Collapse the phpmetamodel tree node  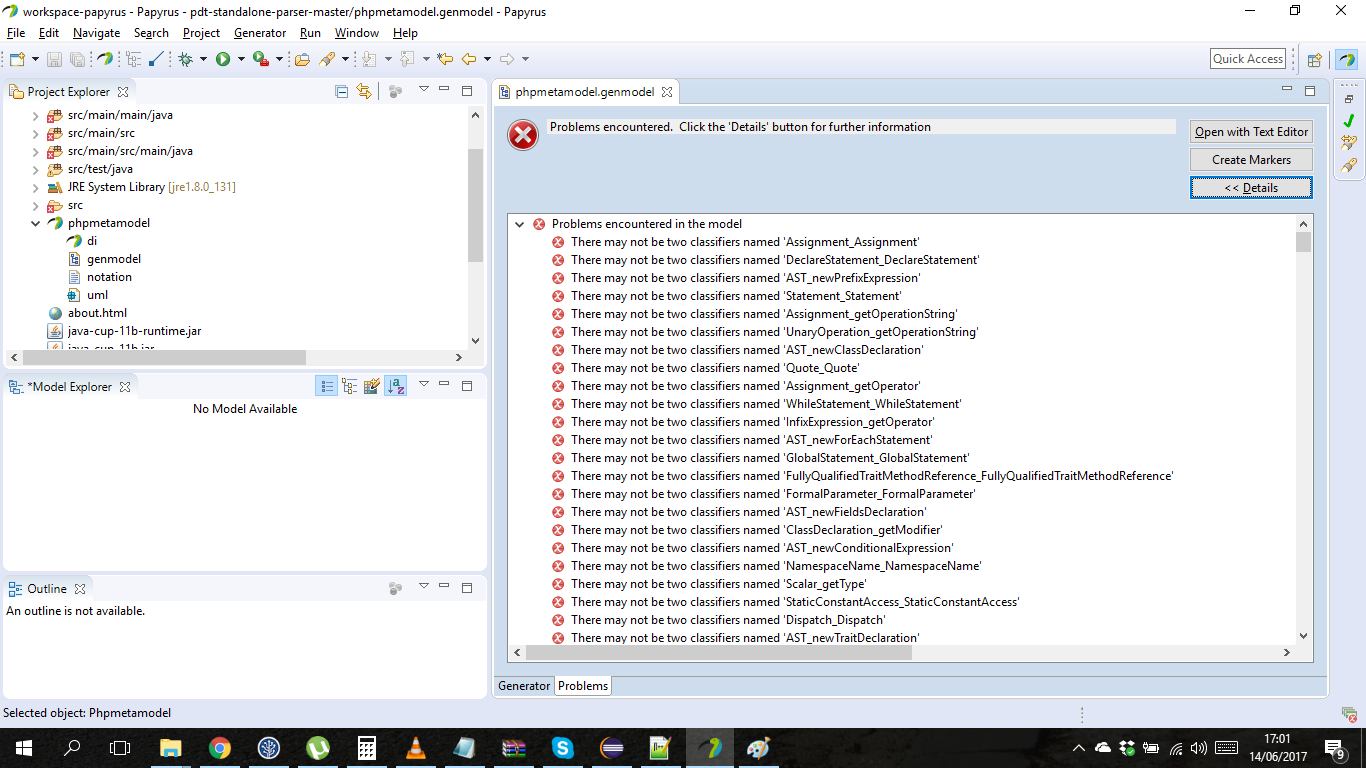(x=36, y=223)
